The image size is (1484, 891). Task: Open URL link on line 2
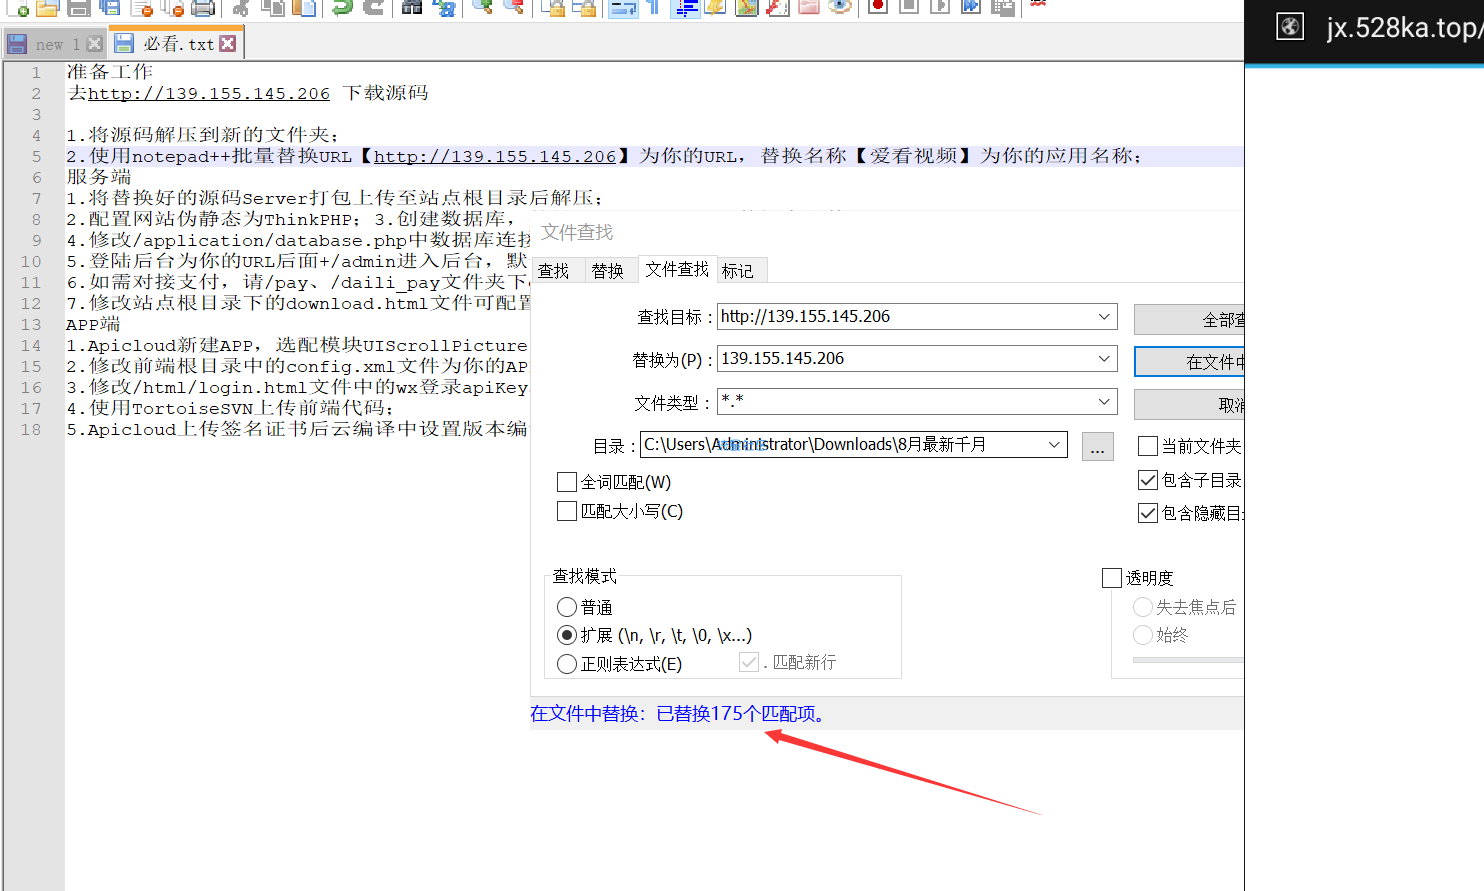[x=208, y=93]
